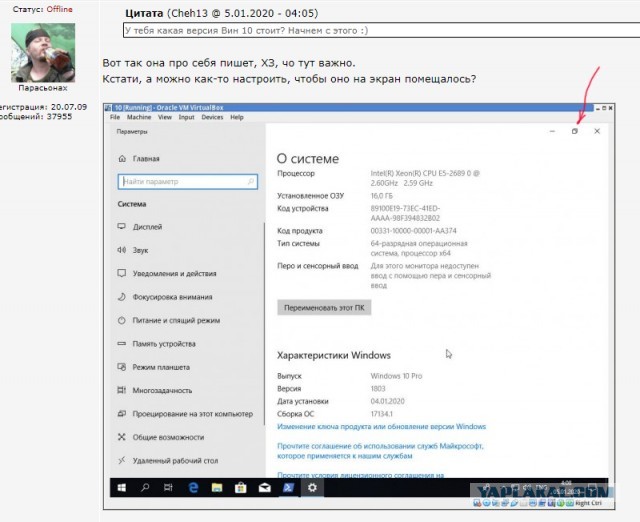640x522 pixels.
Task: Select Удаленный рабочий стол
Action: (168, 460)
